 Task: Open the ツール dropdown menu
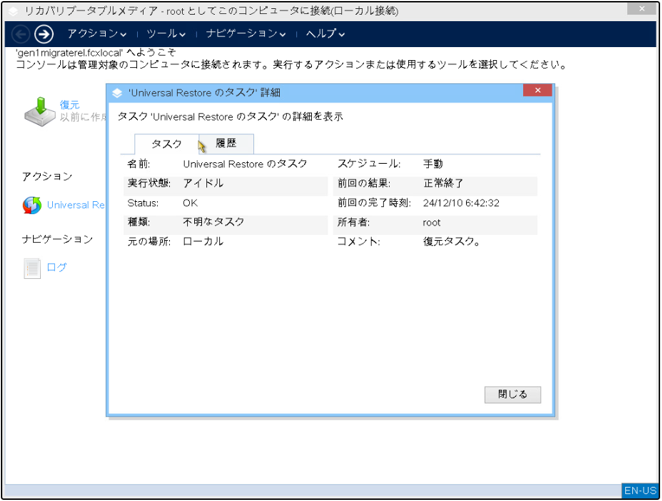[x=166, y=34]
